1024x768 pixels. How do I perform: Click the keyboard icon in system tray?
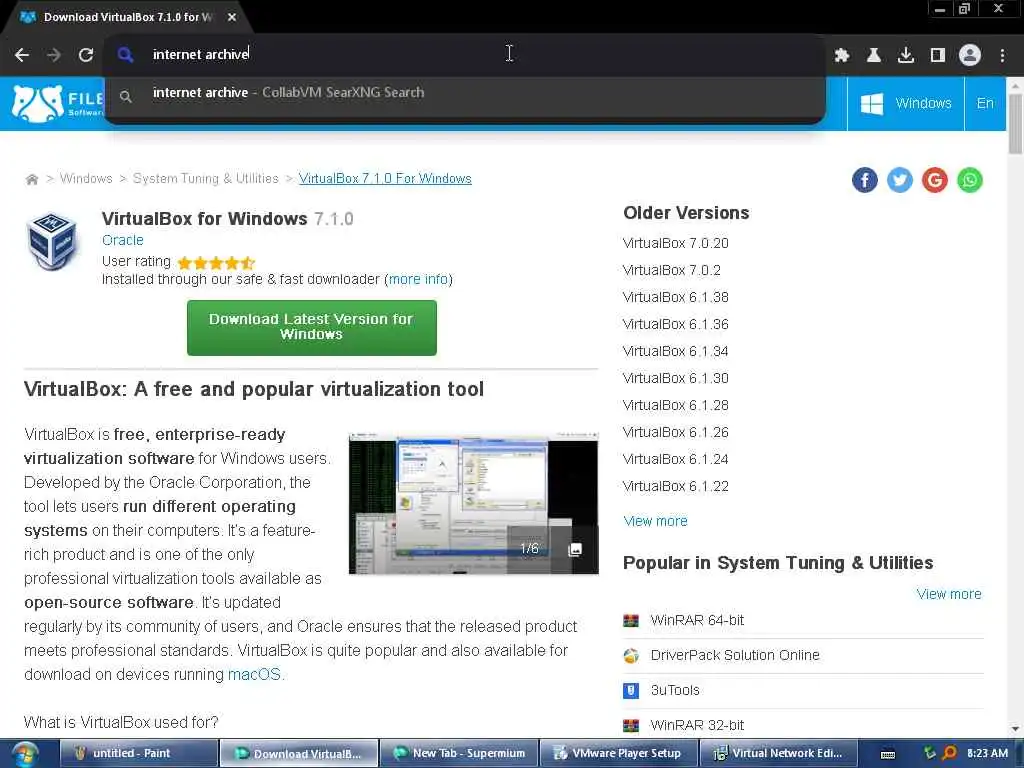tap(888, 754)
